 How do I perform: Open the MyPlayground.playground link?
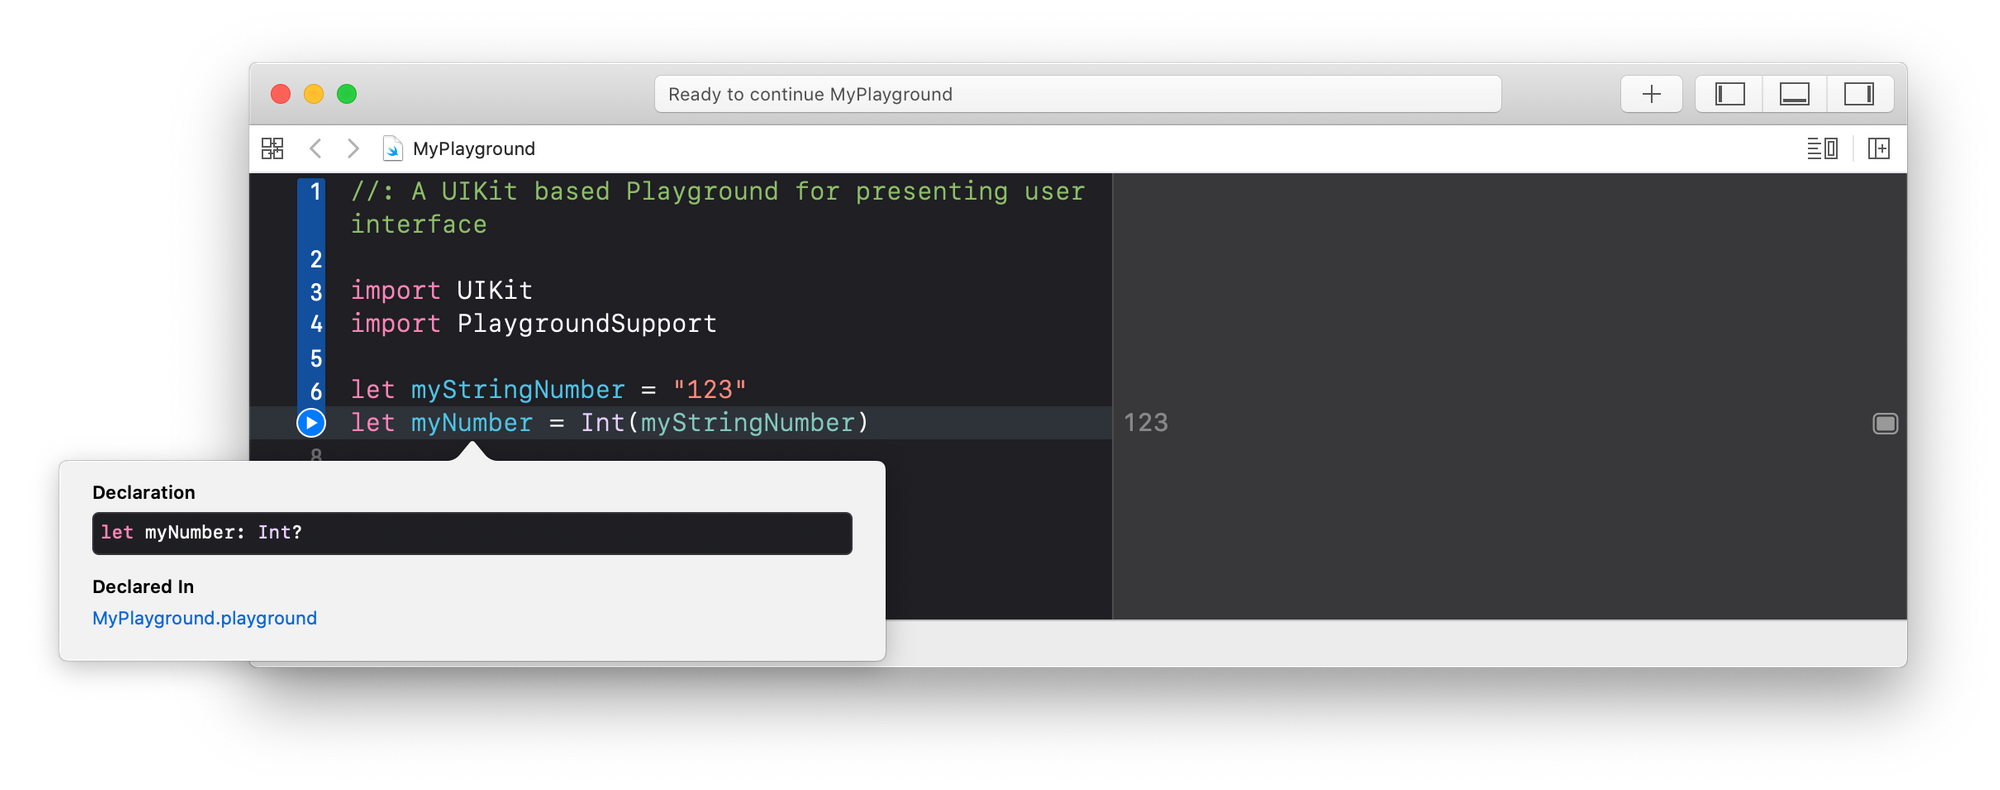(204, 618)
